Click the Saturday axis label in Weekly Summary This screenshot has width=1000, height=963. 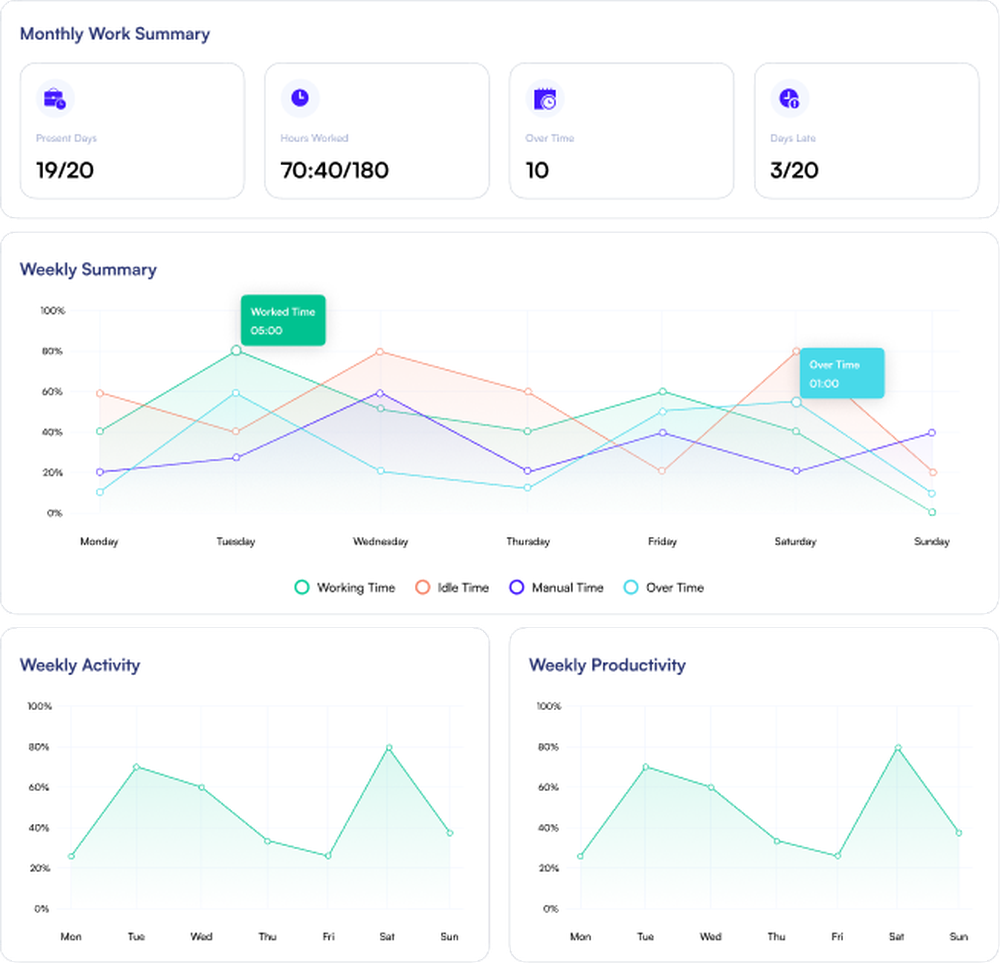pos(795,541)
